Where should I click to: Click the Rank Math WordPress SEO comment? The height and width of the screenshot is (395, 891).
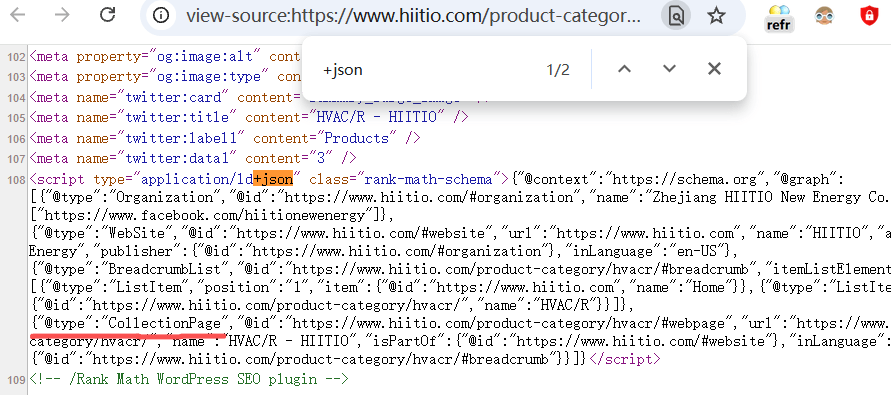point(189,379)
